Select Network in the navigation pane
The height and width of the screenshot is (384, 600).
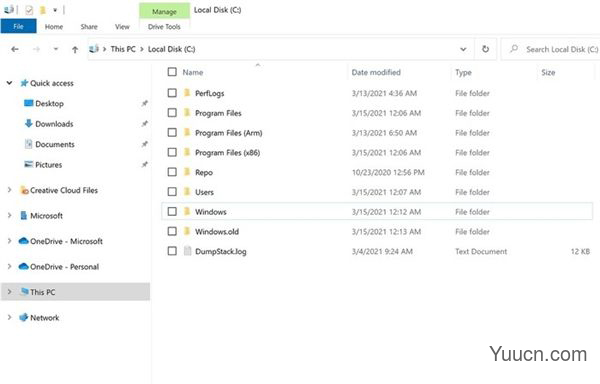(x=44, y=317)
